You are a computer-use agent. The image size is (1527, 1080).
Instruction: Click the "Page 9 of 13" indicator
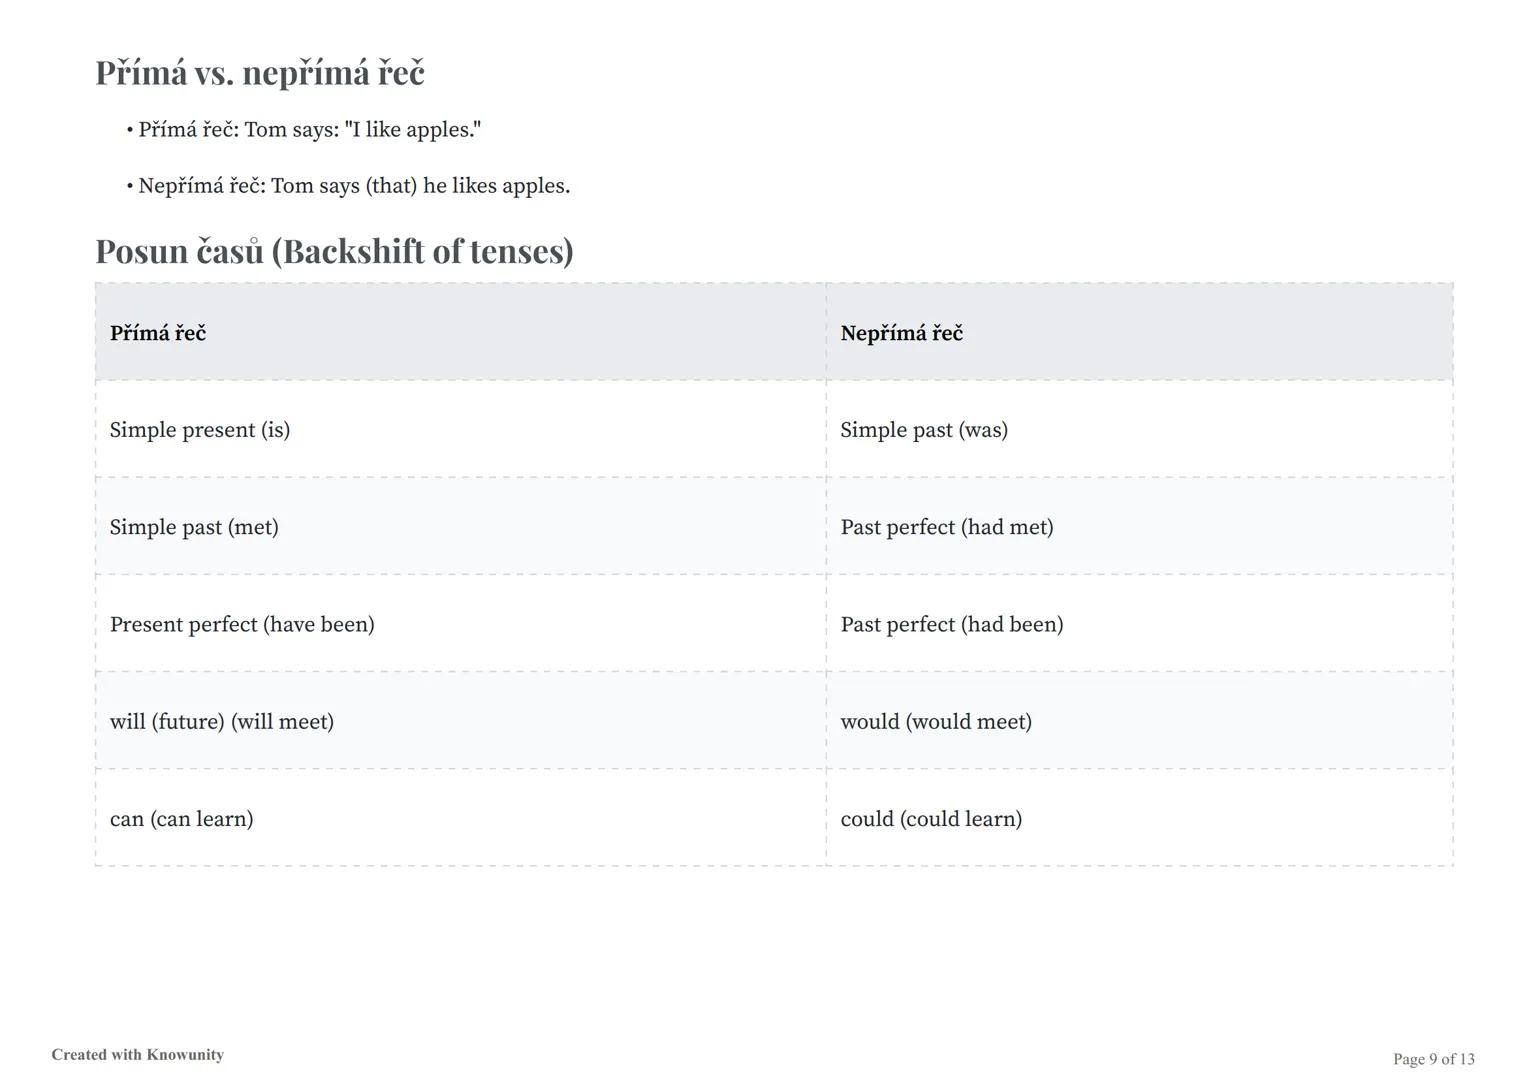tap(1433, 1059)
